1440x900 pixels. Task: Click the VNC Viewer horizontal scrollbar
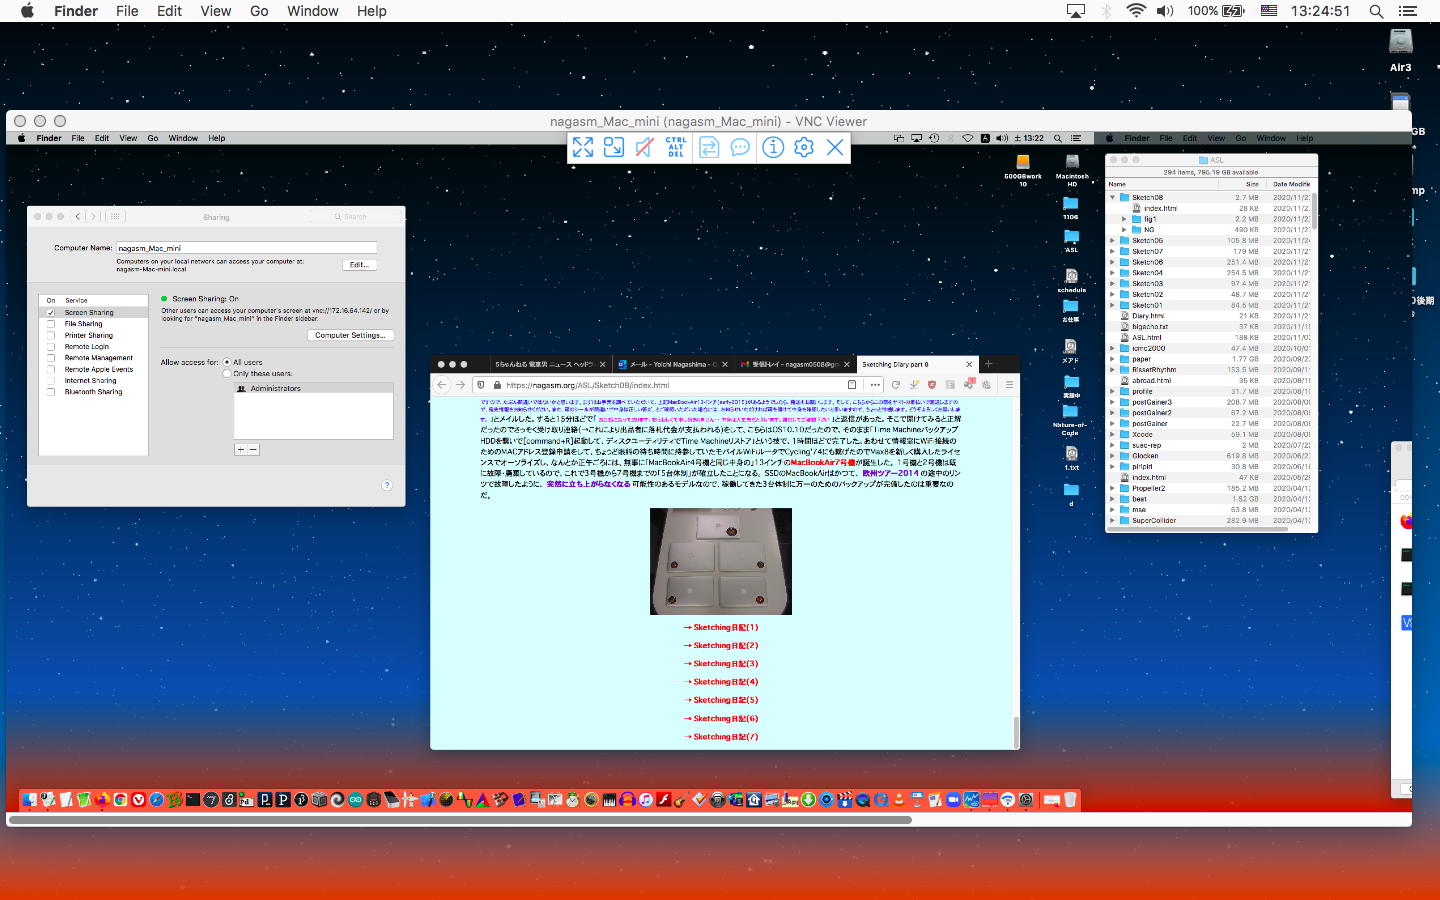coord(460,820)
